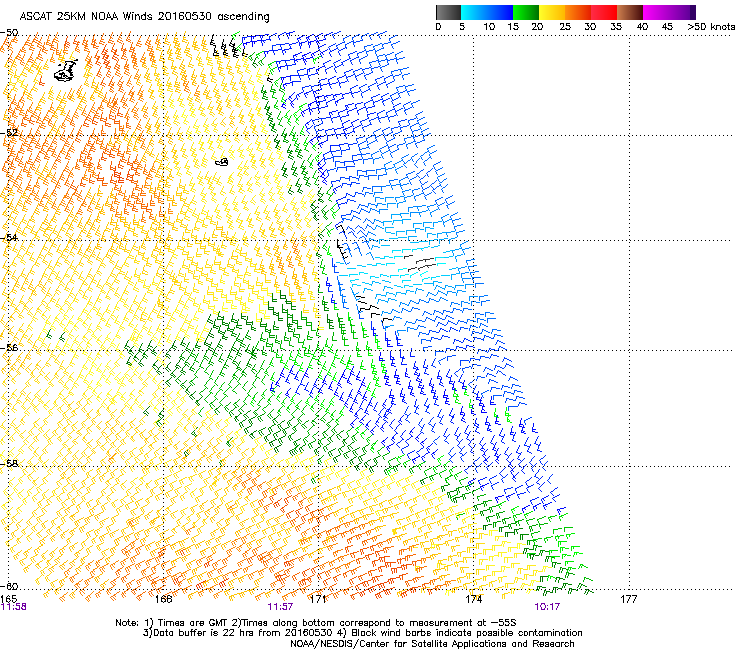Click the purple time stamp '11:57'
740x650 pixels.
point(280,607)
